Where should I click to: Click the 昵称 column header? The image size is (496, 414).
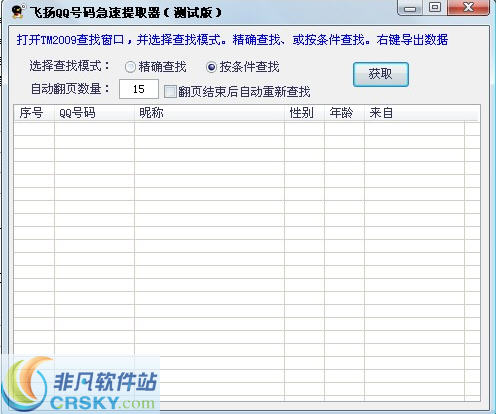click(209, 113)
